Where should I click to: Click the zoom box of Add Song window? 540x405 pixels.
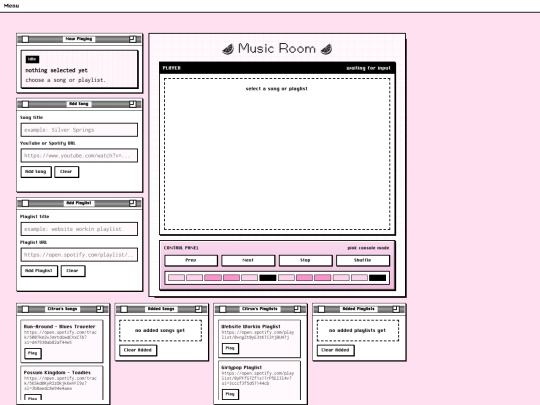coord(133,104)
